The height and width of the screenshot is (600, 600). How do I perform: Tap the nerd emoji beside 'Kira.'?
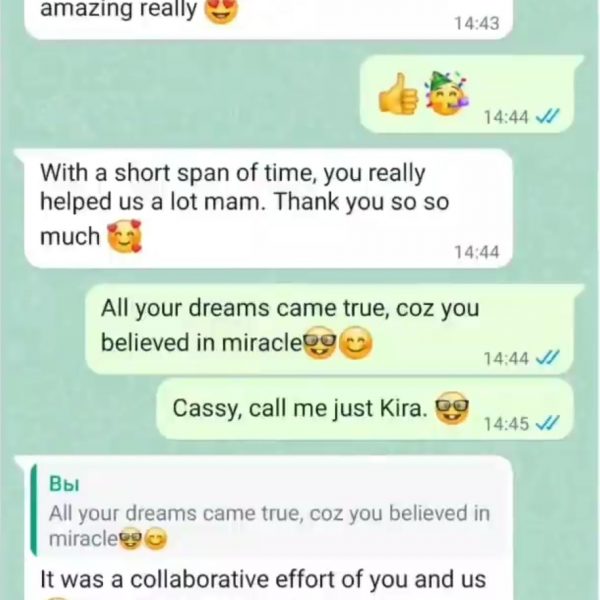click(452, 408)
